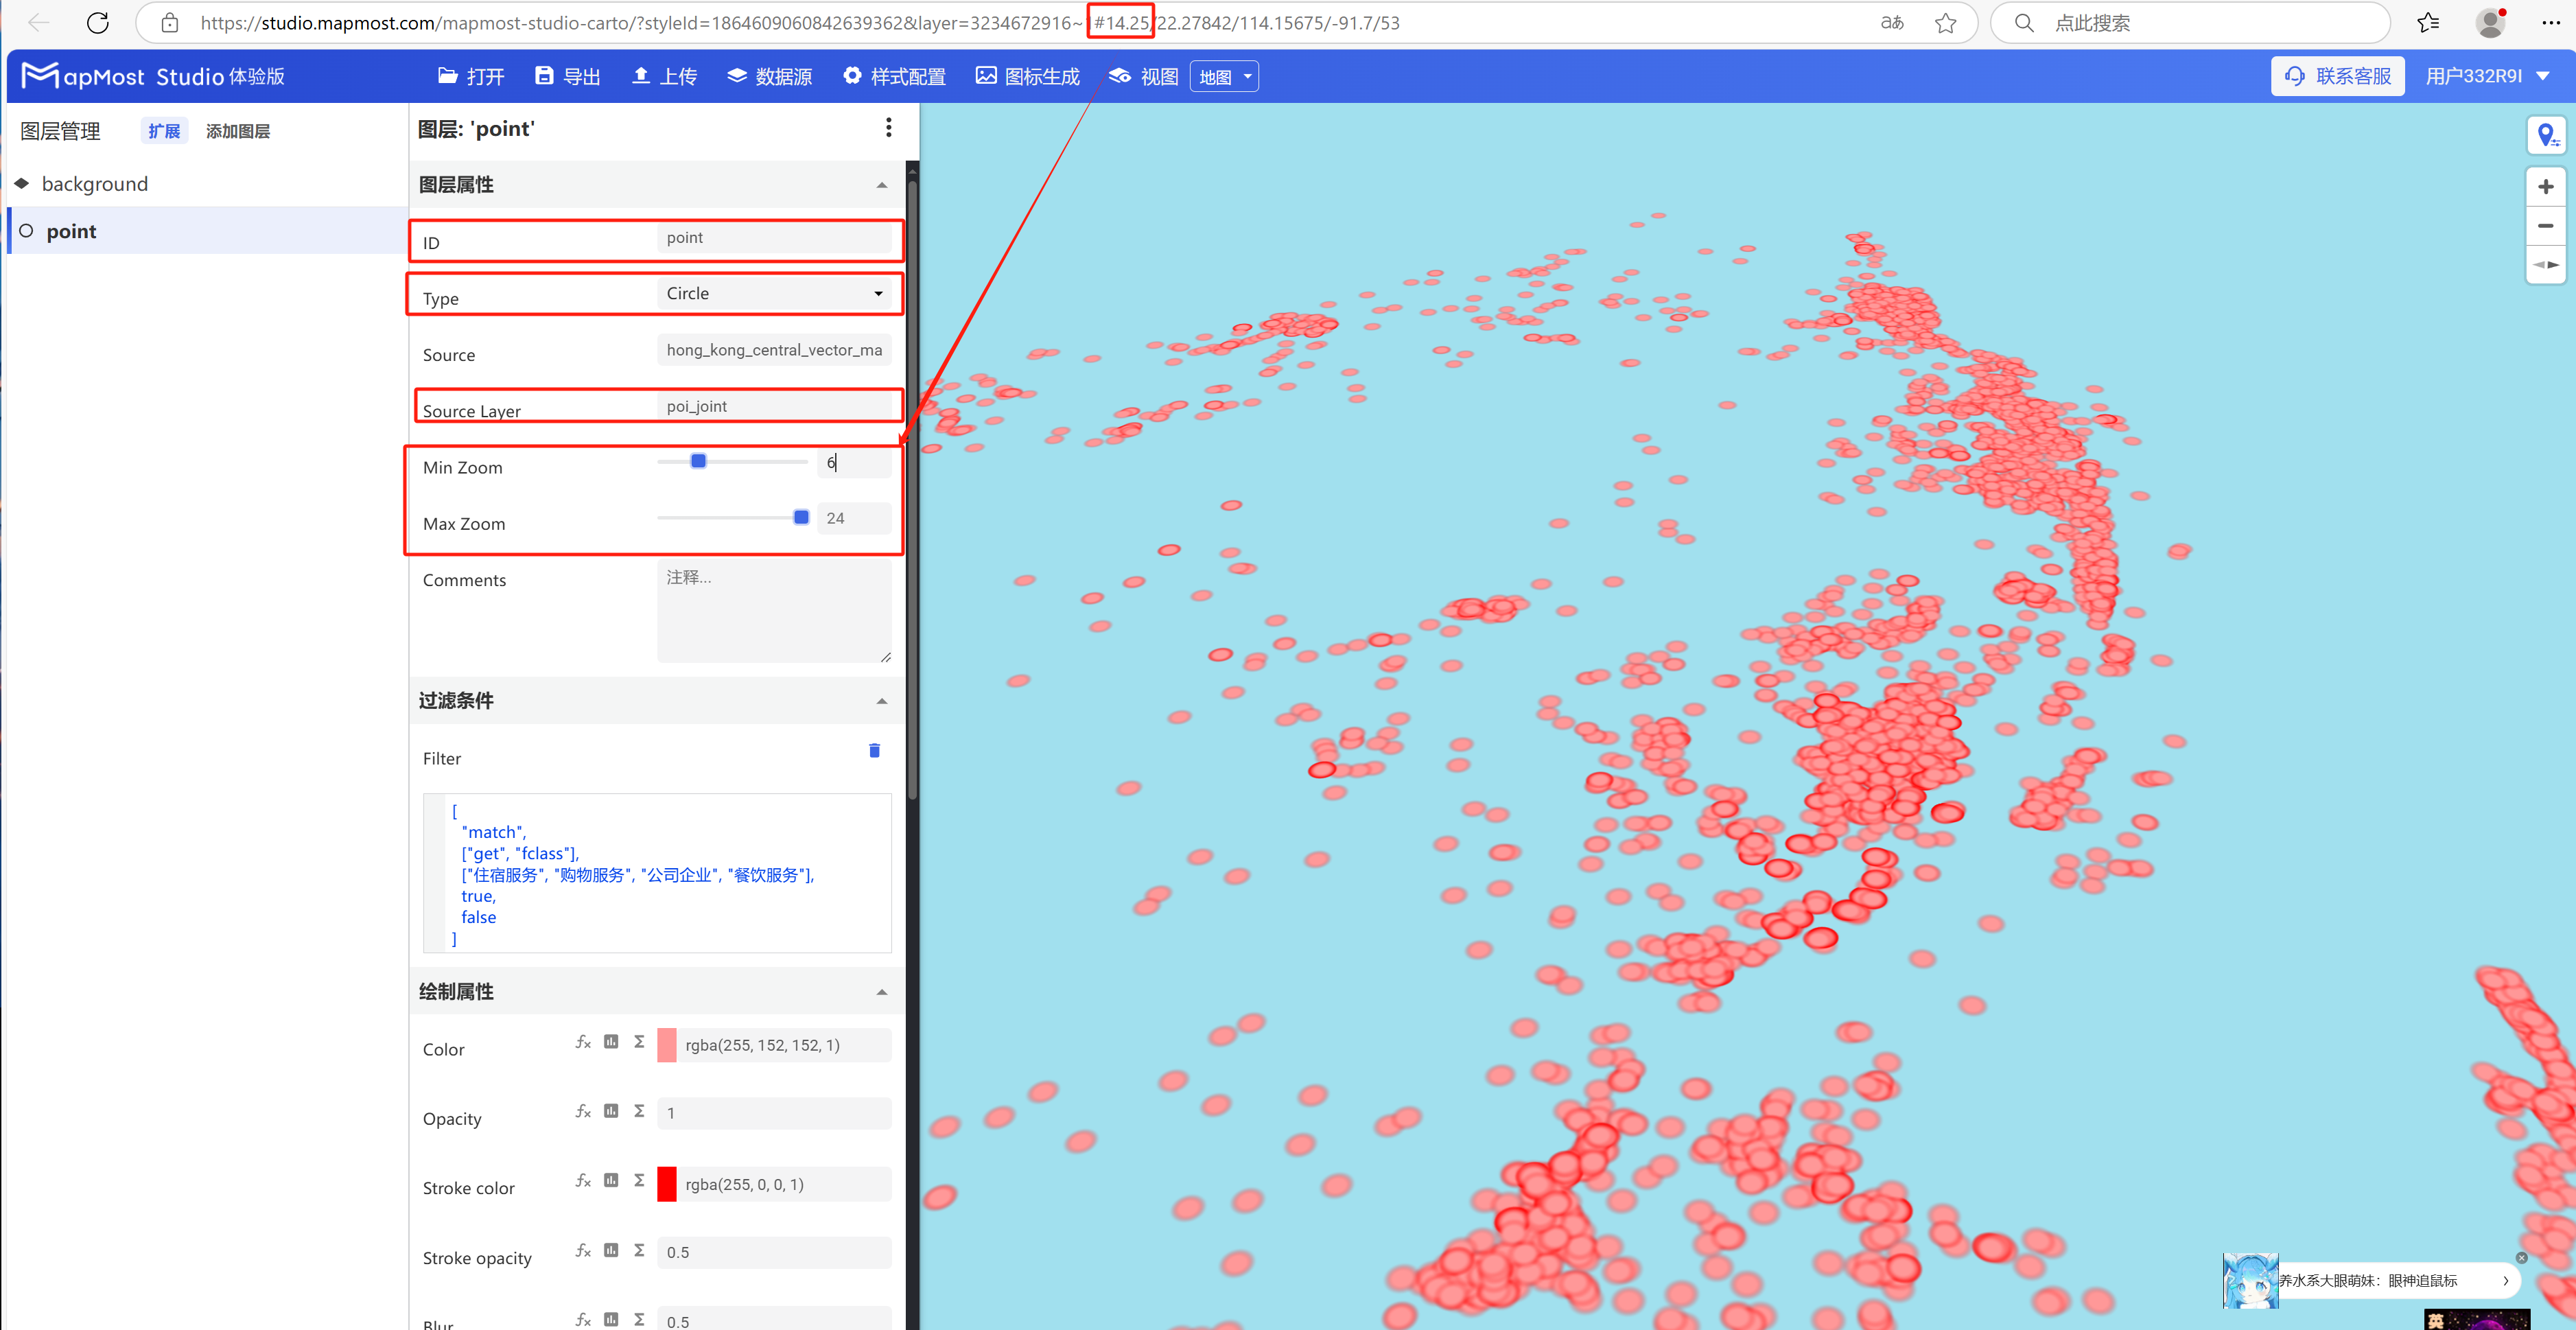Collapse the 过滤条件 section

[881, 701]
